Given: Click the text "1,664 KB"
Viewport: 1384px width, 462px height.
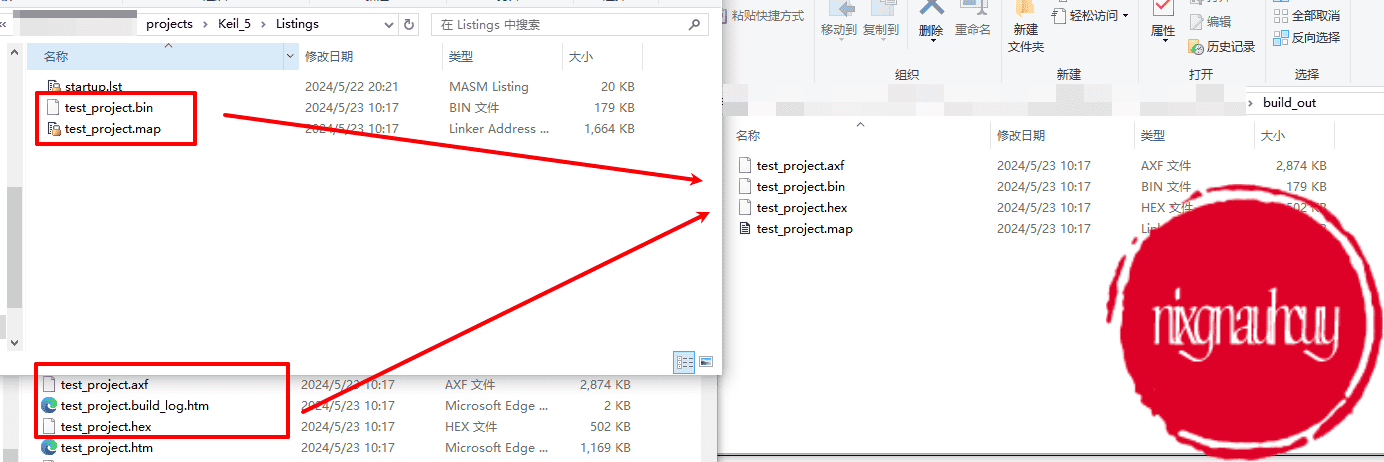Looking at the screenshot, I should tap(608, 129).
